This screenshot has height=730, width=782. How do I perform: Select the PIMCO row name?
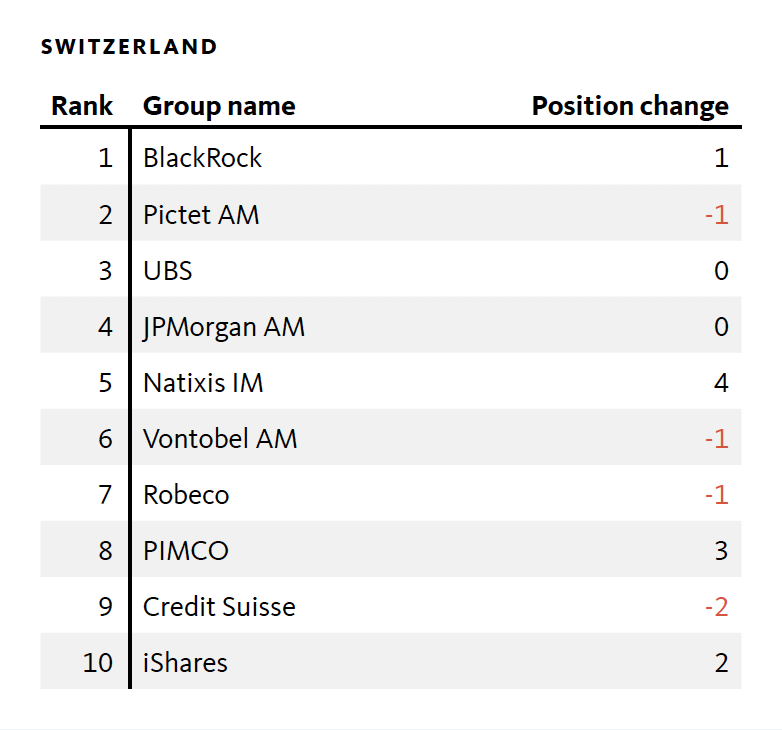tap(186, 550)
